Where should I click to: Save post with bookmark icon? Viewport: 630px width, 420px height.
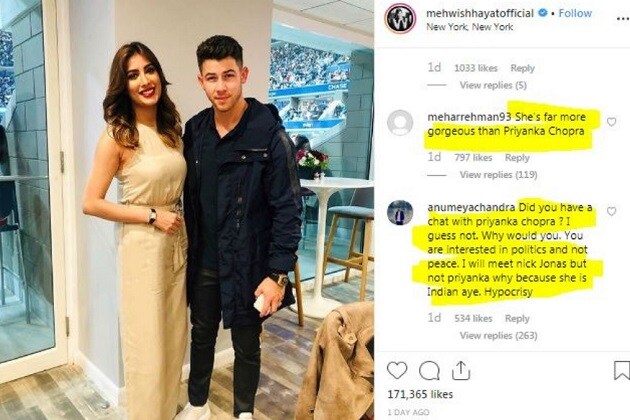coord(622,371)
